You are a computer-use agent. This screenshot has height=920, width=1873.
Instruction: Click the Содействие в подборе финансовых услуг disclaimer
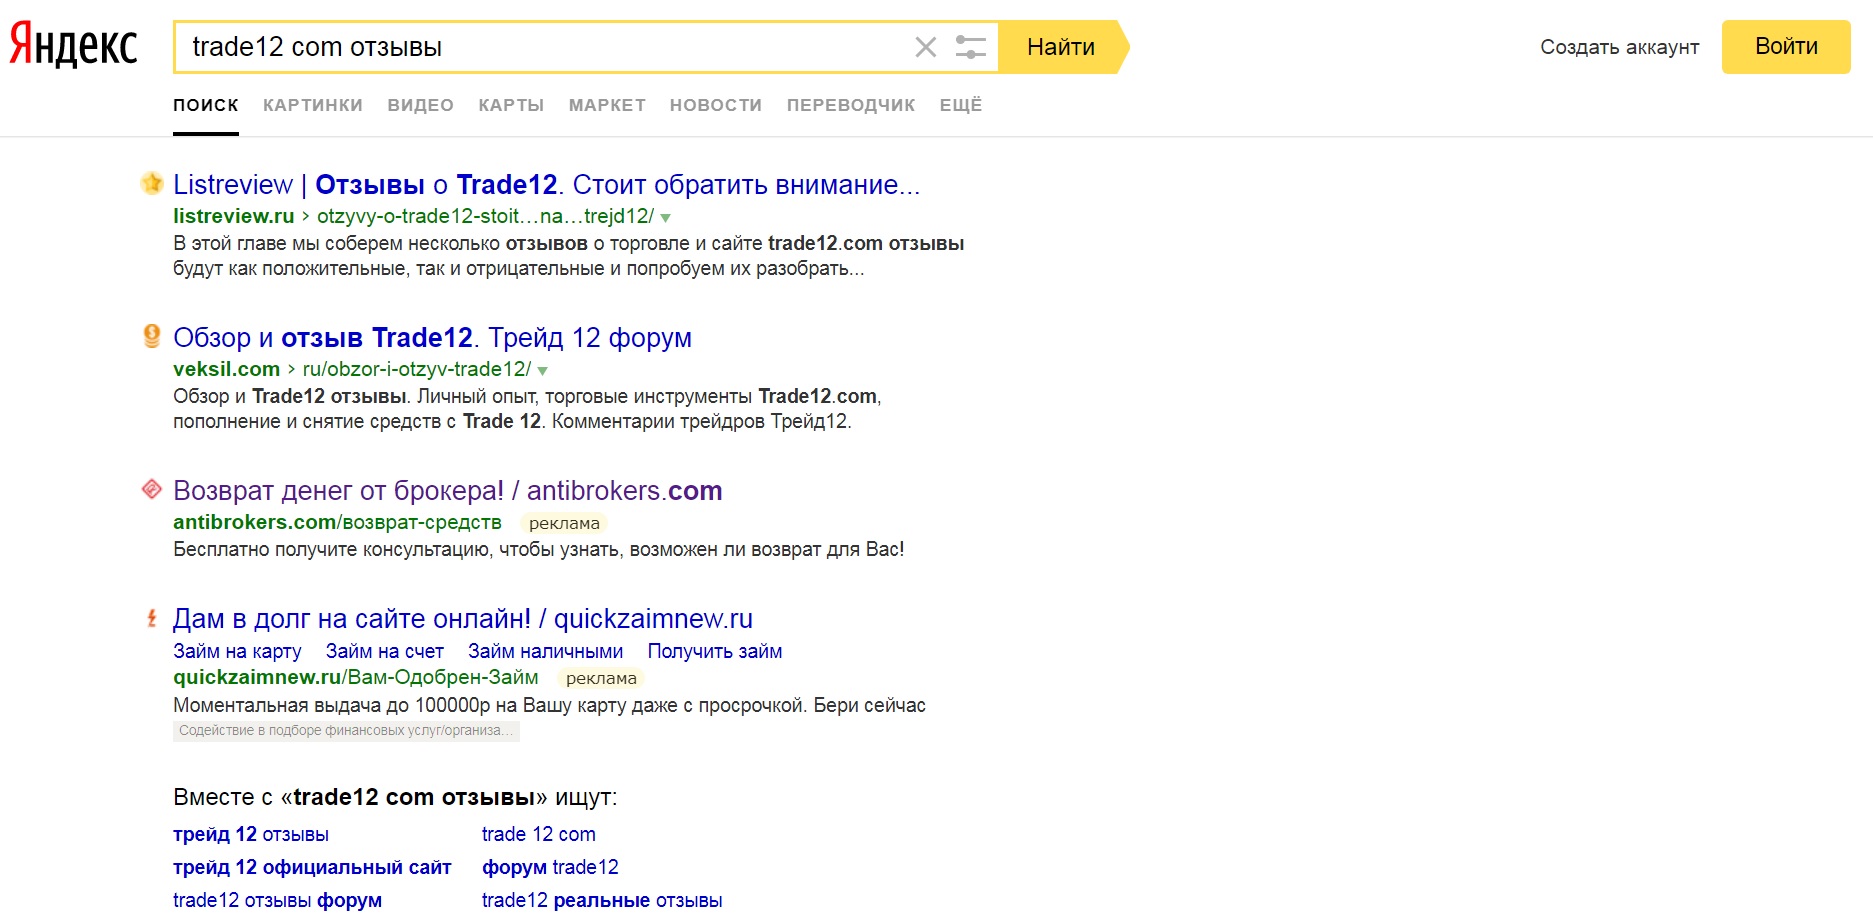pos(346,731)
